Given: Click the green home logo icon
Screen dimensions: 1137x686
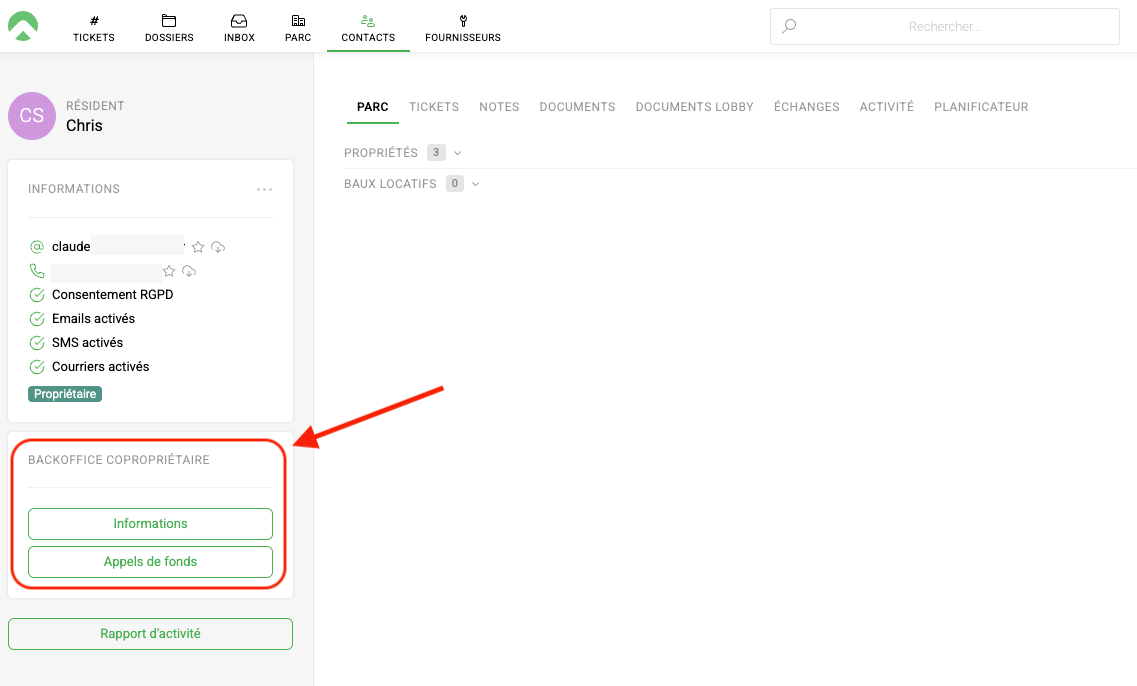Looking at the screenshot, I should (x=23, y=26).
